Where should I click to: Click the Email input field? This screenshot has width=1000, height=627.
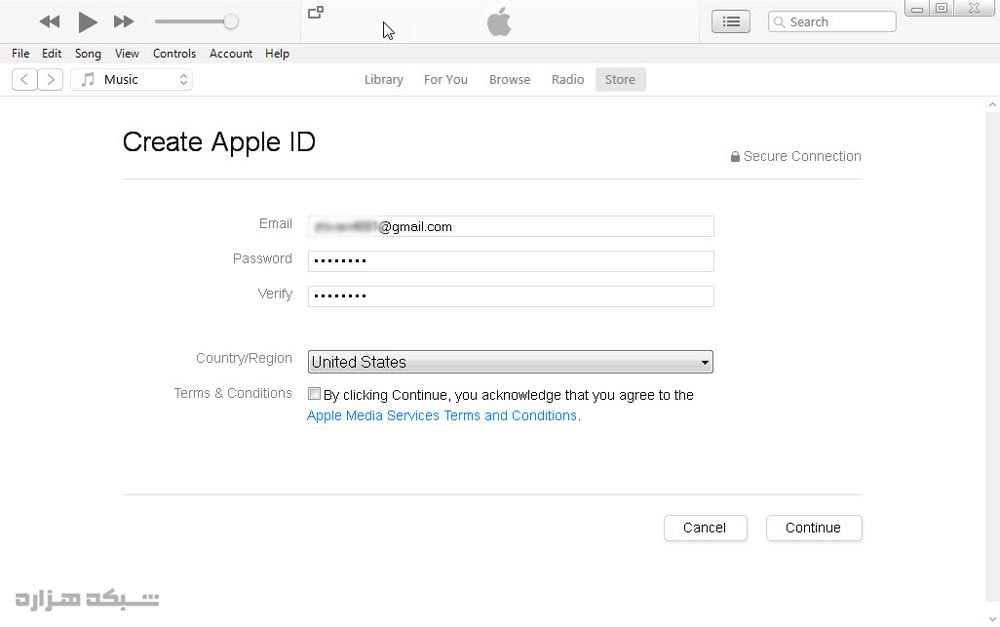511,226
